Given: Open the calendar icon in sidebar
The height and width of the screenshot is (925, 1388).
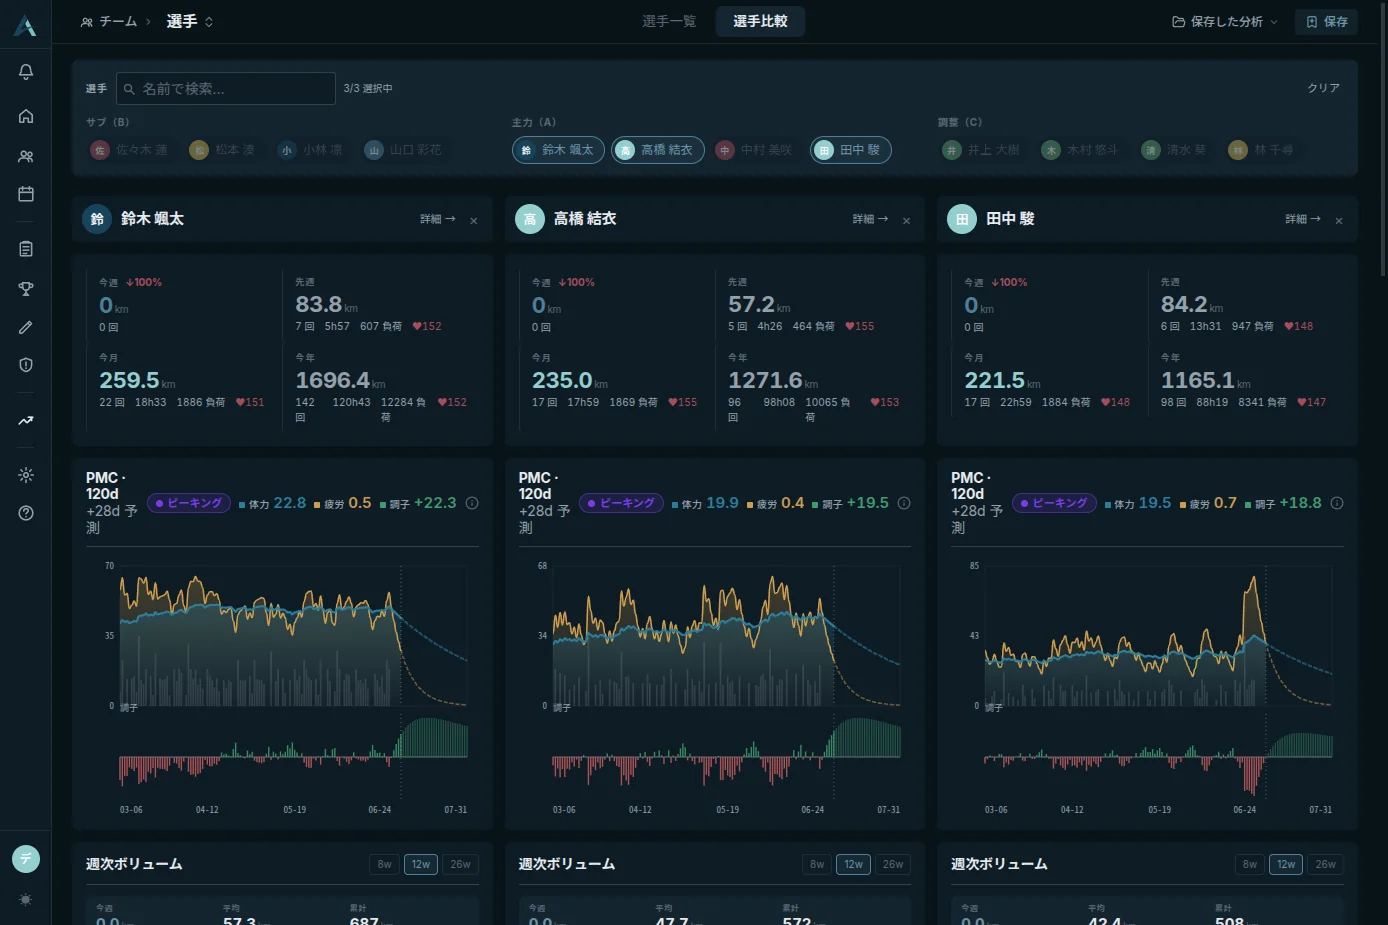Looking at the screenshot, I should pos(26,194).
